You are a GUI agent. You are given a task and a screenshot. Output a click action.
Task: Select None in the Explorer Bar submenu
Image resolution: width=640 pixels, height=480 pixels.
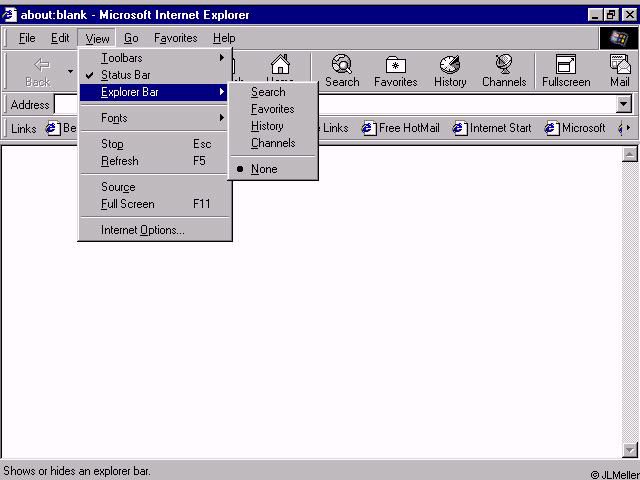(x=273, y=169)
